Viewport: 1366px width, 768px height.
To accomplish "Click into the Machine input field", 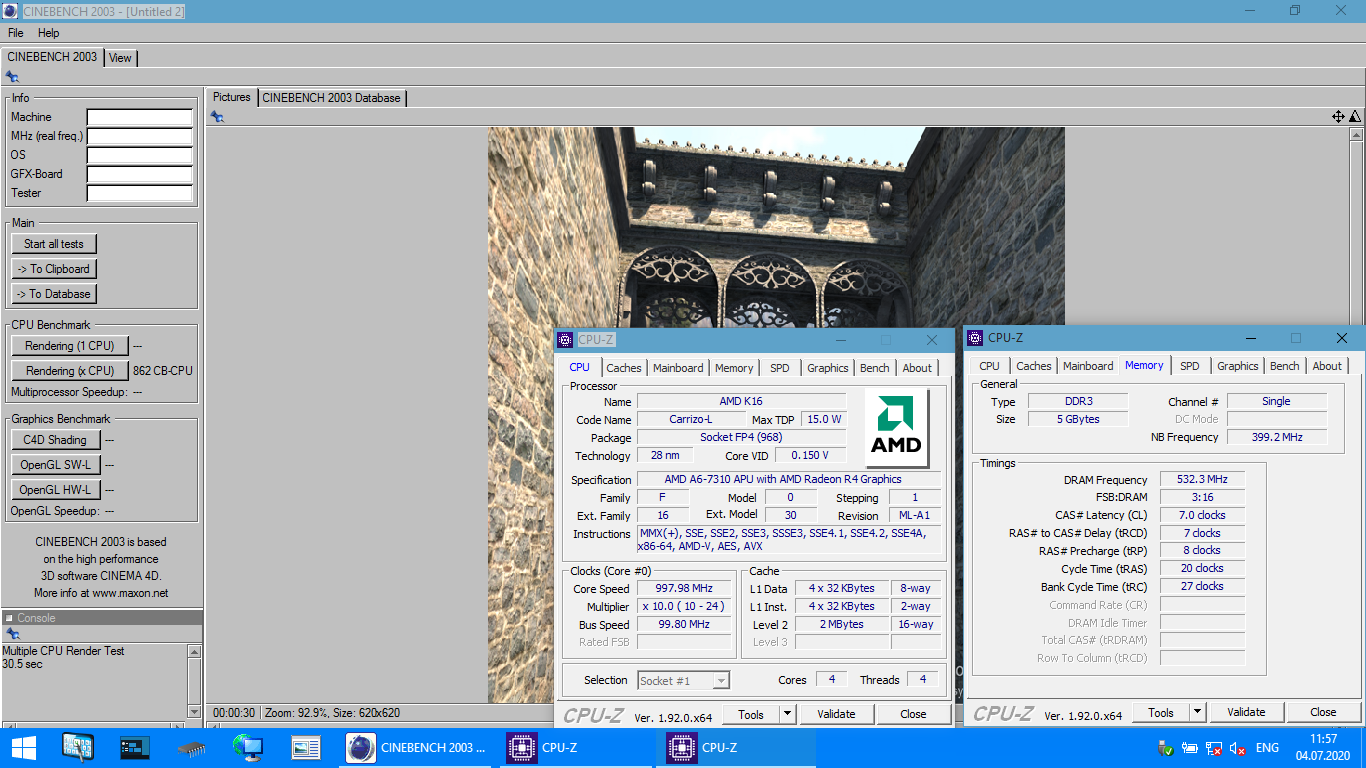I will (139, 118).
